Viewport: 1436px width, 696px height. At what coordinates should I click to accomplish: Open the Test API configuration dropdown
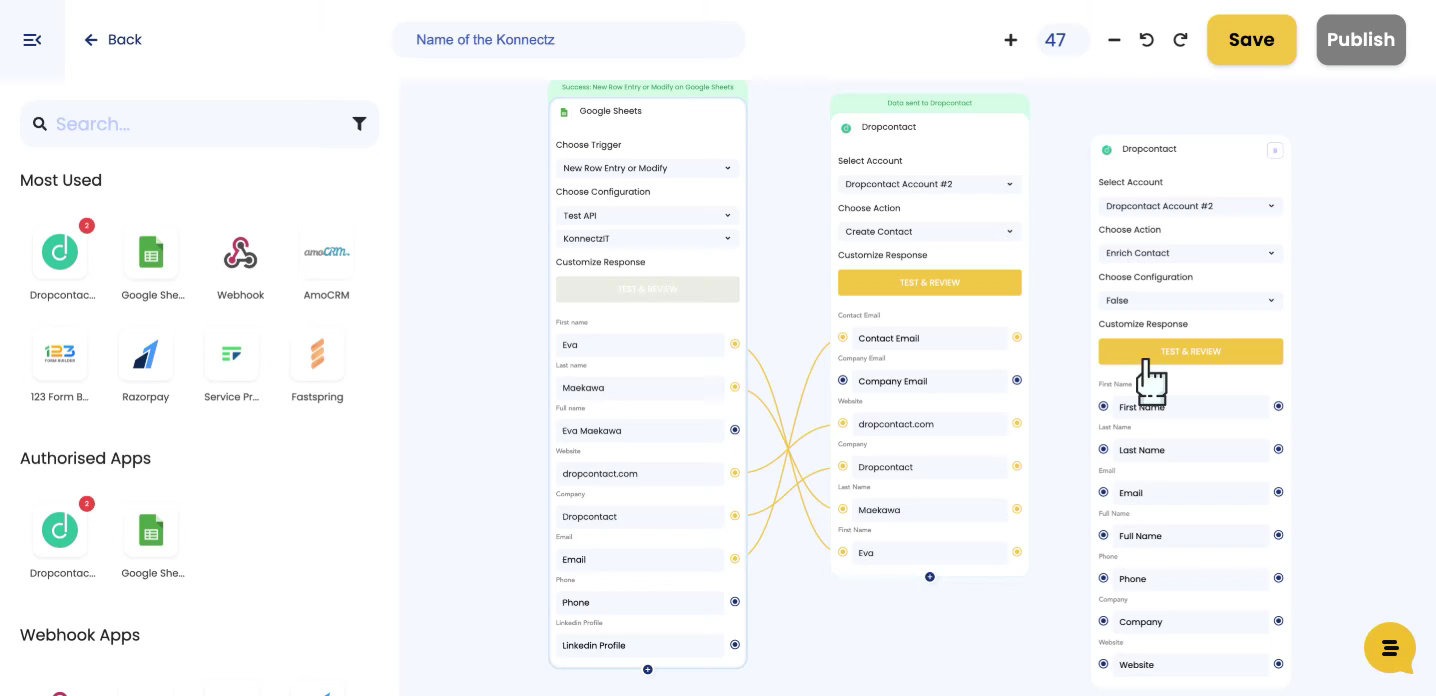648,215
